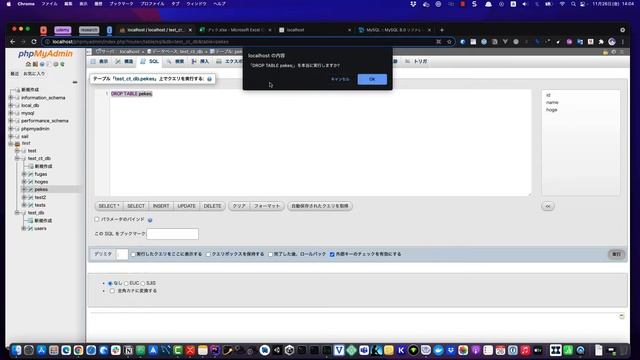
Task: Switch to the MySQL browser tab
Action: [394, 30]
